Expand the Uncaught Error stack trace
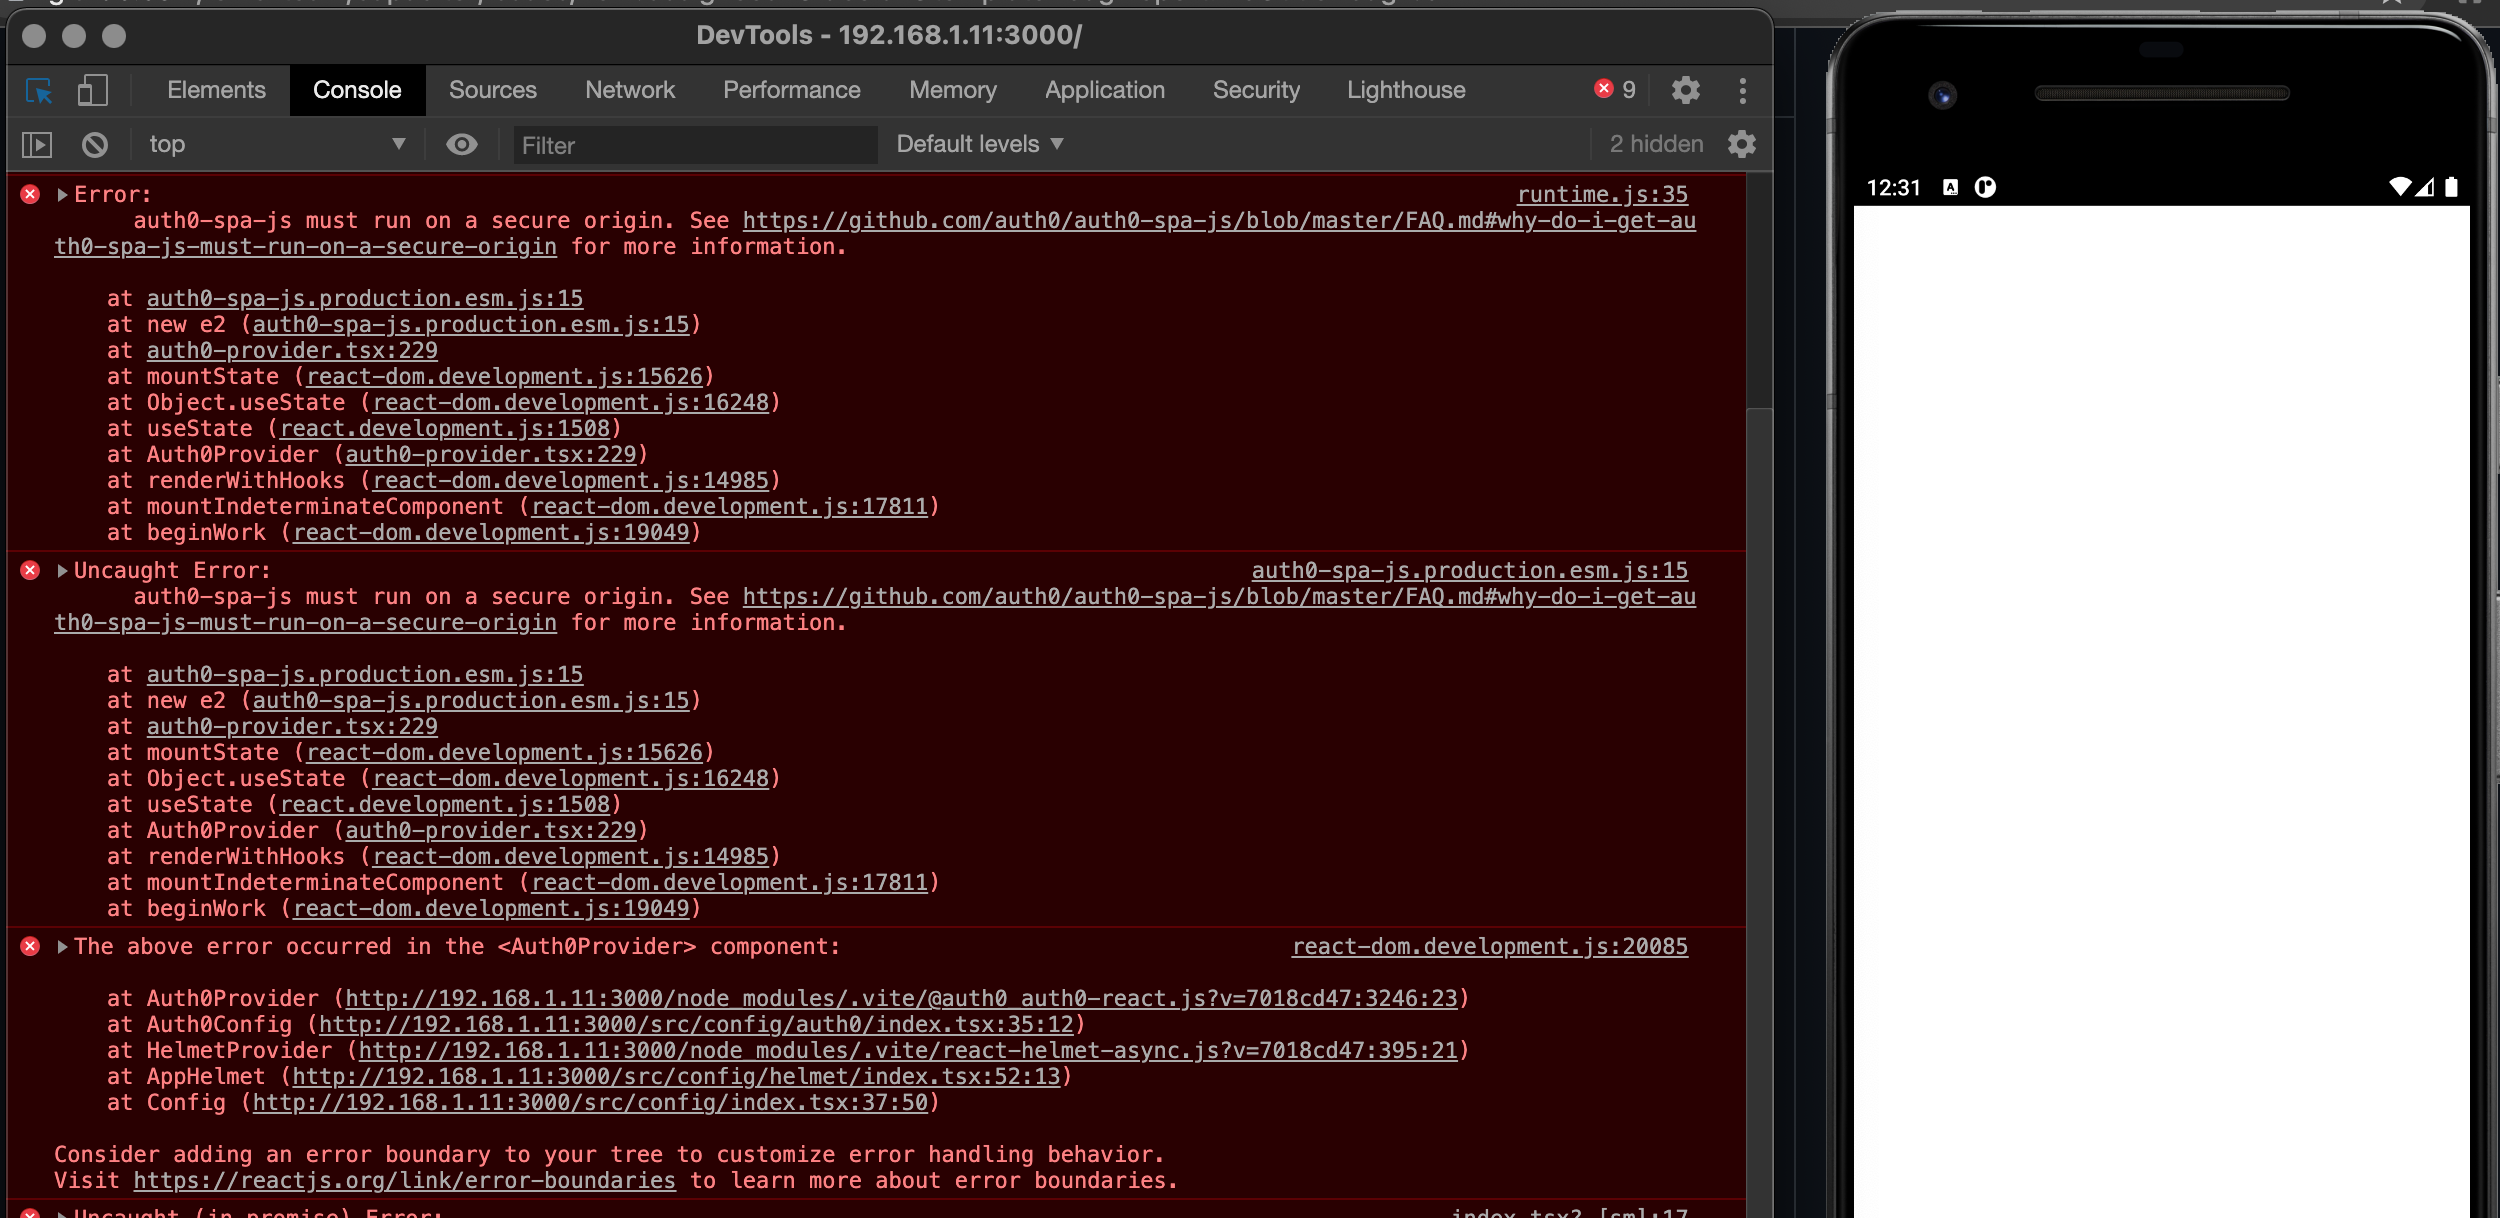Viewport: 2500px width, 1218px height. coord(61,570)
